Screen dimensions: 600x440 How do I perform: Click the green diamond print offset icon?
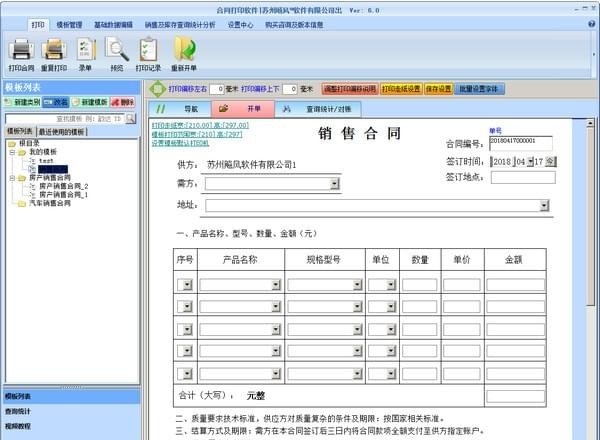click(158, 89)
